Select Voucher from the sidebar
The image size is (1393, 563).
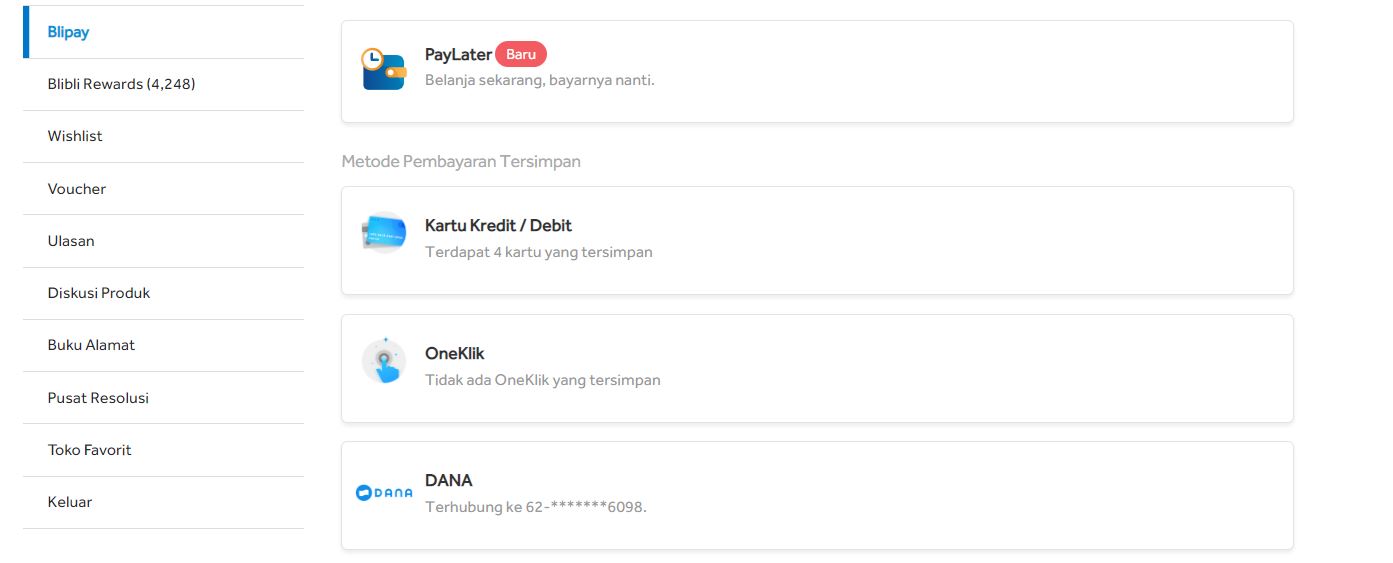pos(163,189)
